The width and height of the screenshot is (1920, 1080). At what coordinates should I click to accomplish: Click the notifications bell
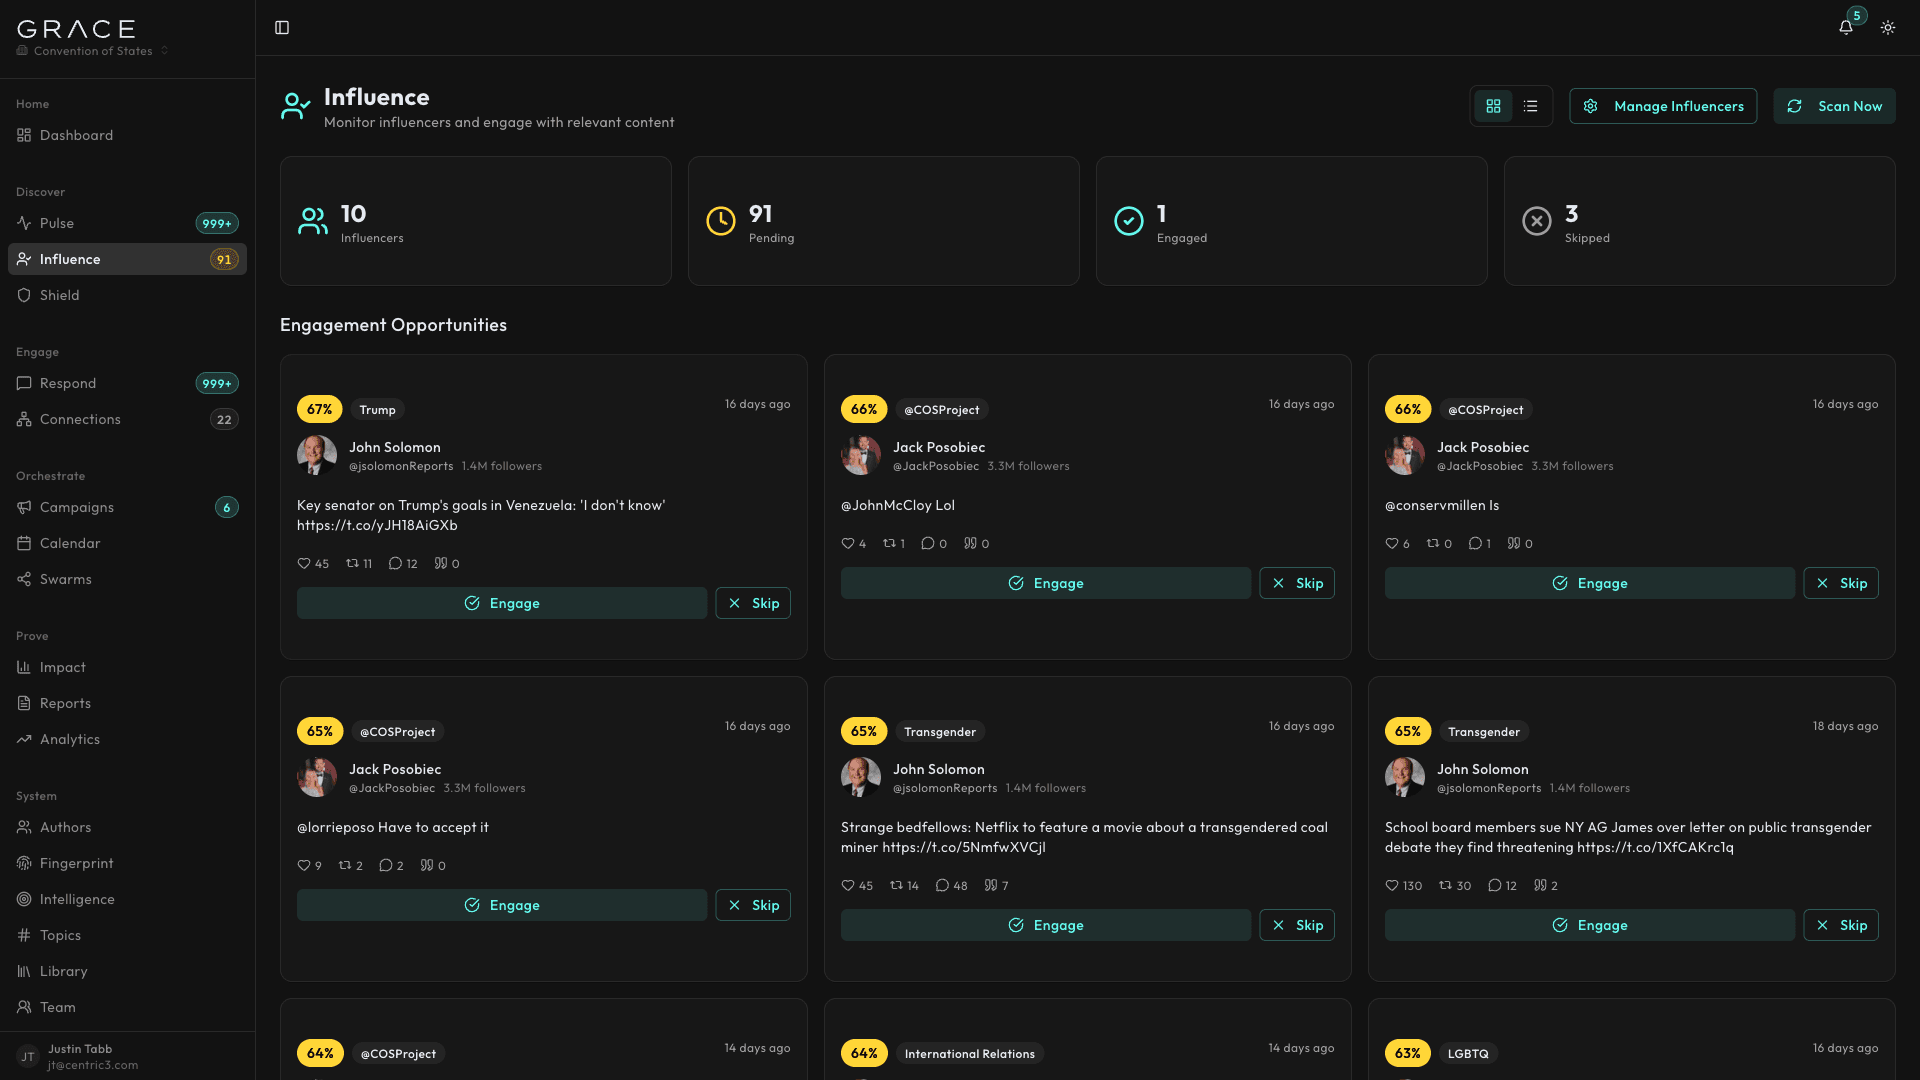pyautogui.click(x=1846, y=28)
